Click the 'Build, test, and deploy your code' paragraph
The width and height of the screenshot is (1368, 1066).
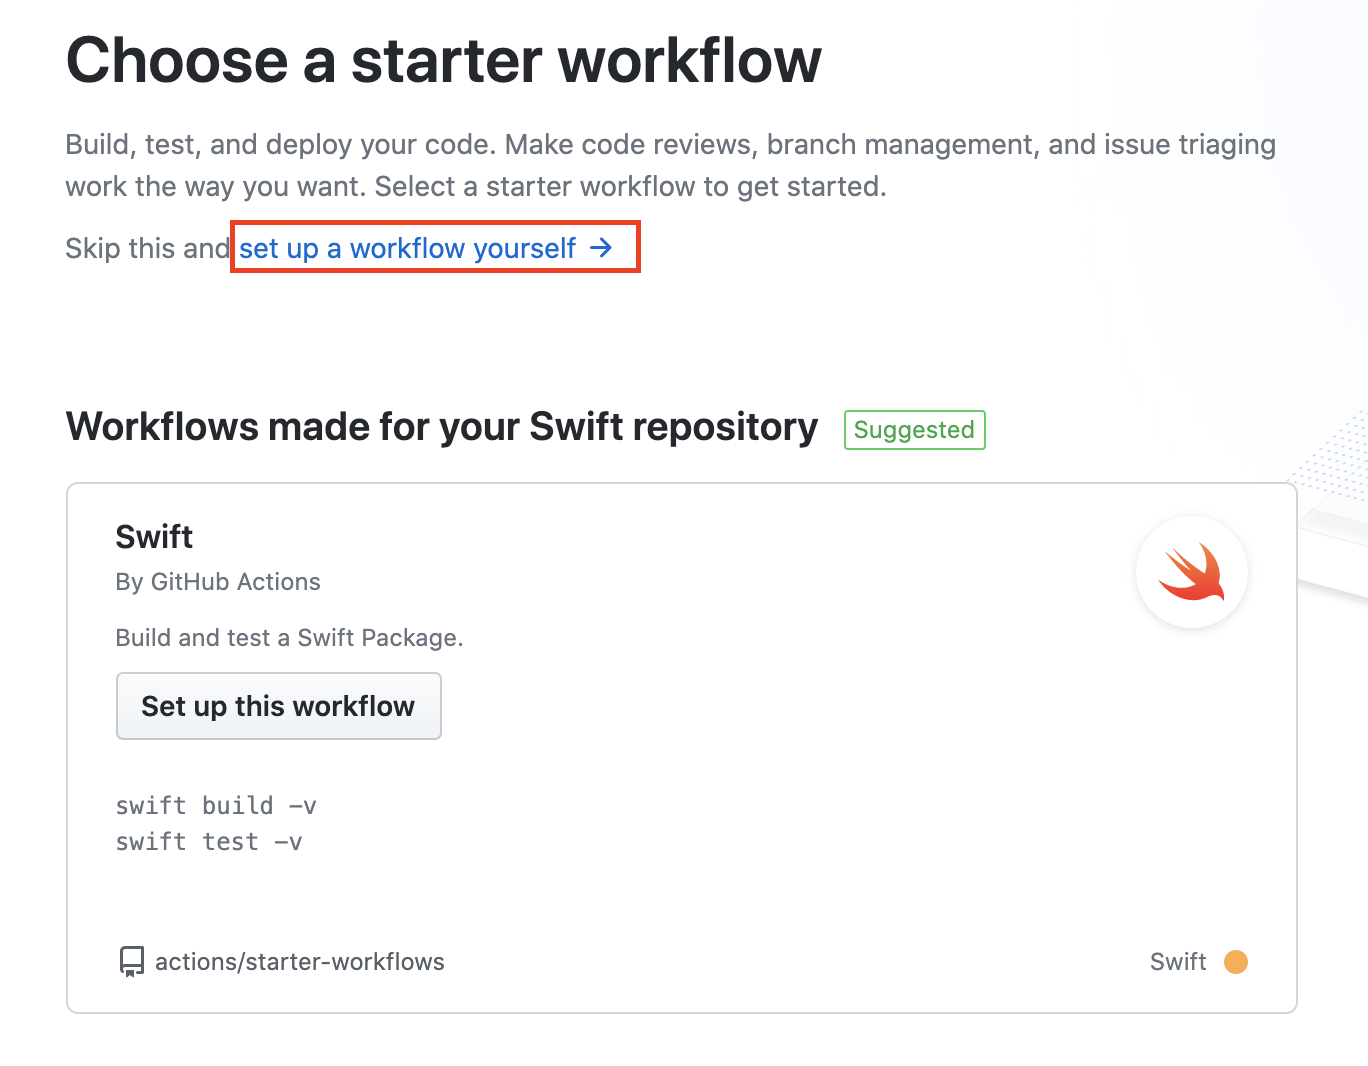coord(670,166)
